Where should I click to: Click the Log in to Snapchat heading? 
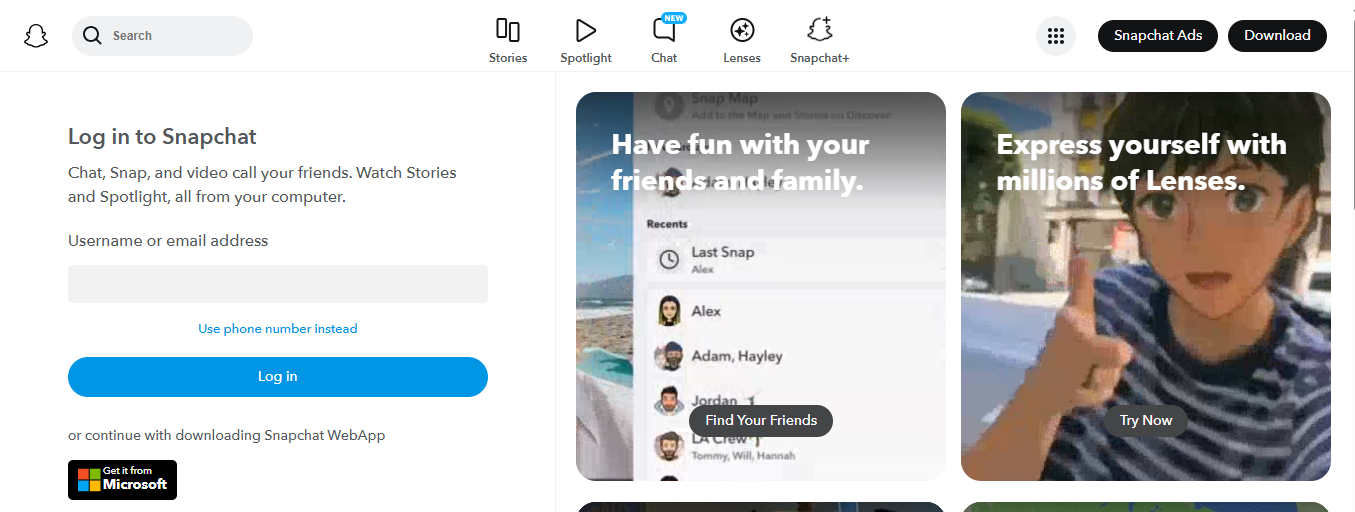(x=162, y=136)
